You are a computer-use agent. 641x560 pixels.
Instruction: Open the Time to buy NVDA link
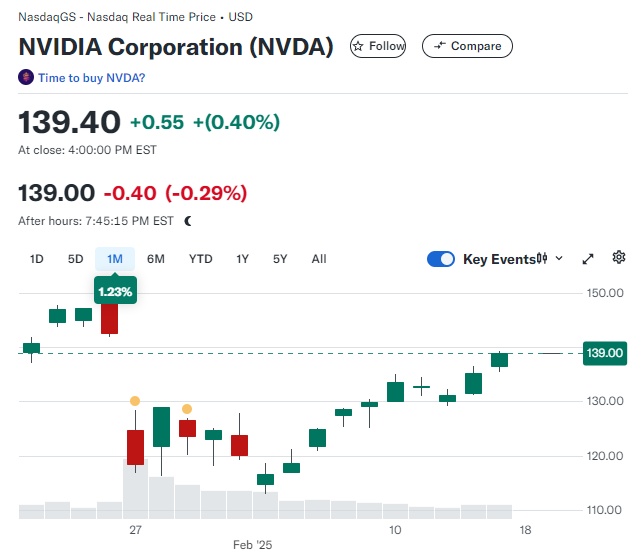pyautogui.click(x=91, y=77)
